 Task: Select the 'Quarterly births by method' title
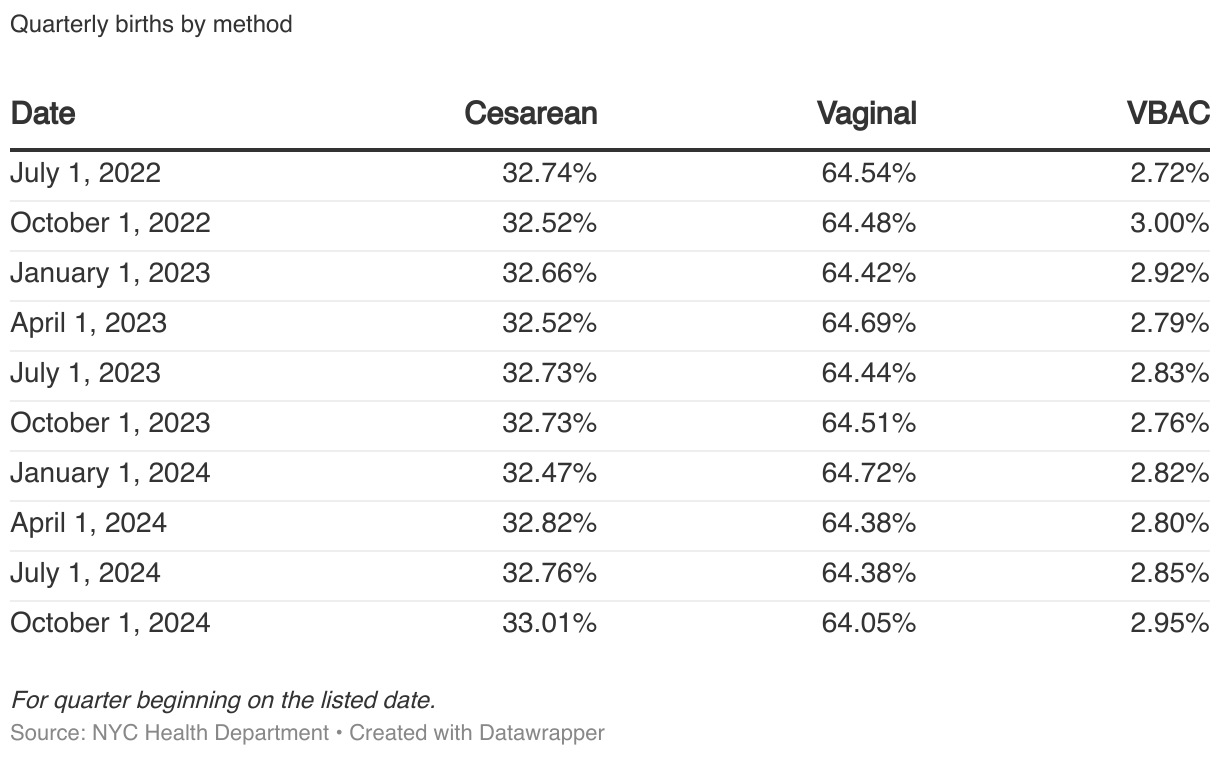tap(151, 24)
